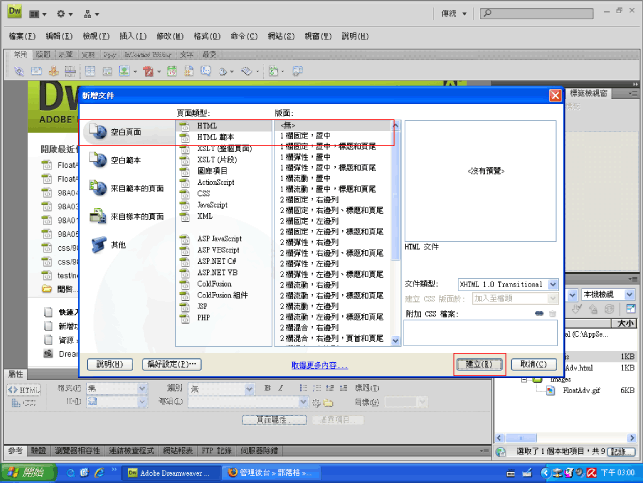
Task: Choose XSLT (整個頁面) page type
Action: [x=224, y=148]
